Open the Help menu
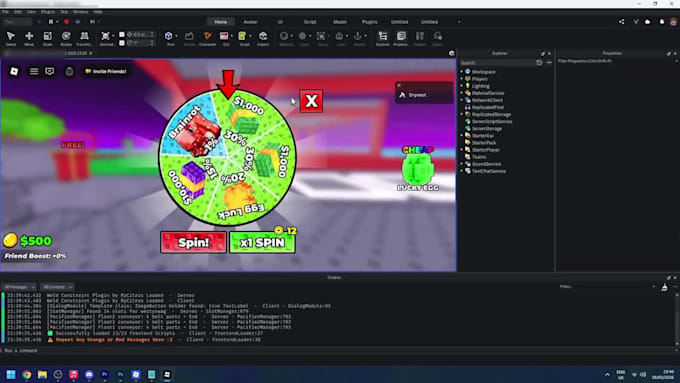The height and width of the screenshot is (383, 680). tap(98, 12)
